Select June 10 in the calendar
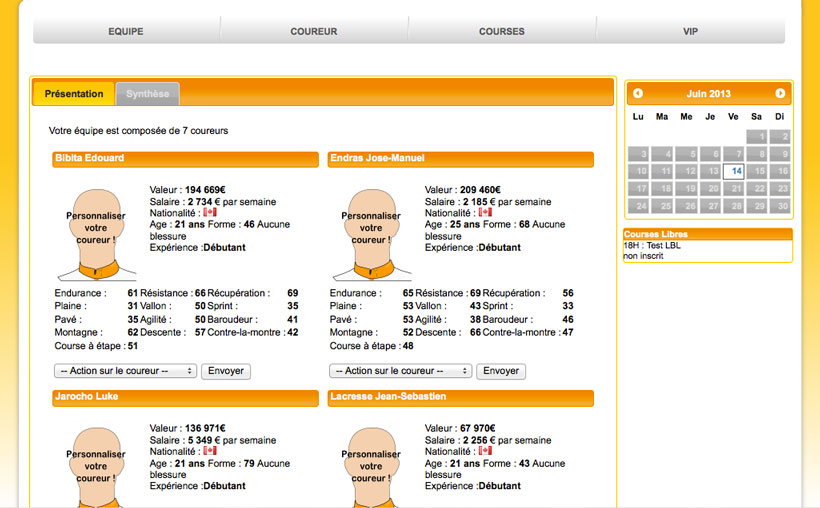Screen dimensions: 820x508 (x=638, y=171)
